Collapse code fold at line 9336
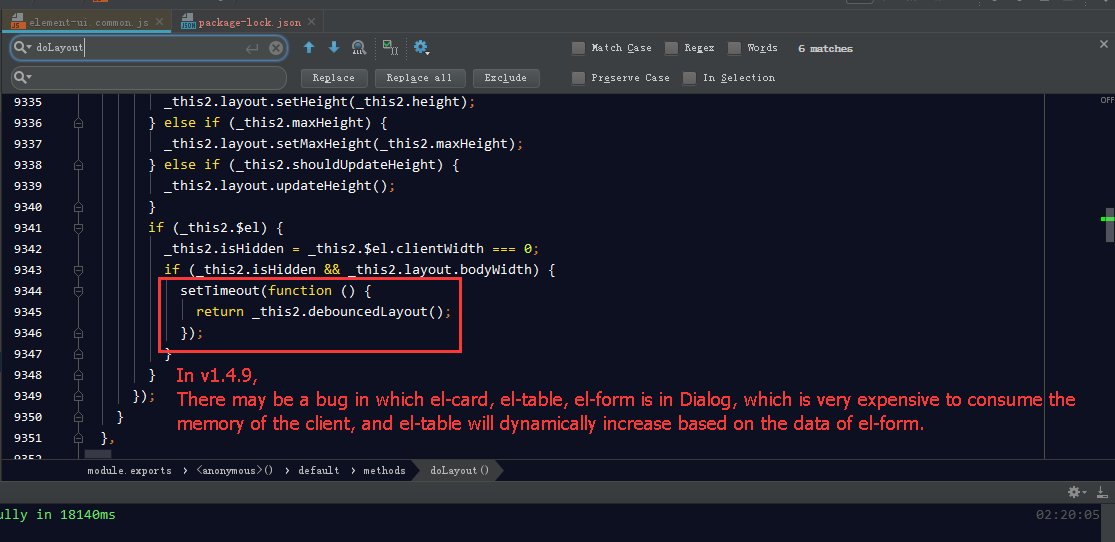The height and width of the screenshot is (542, 1115). coord(78,123)
